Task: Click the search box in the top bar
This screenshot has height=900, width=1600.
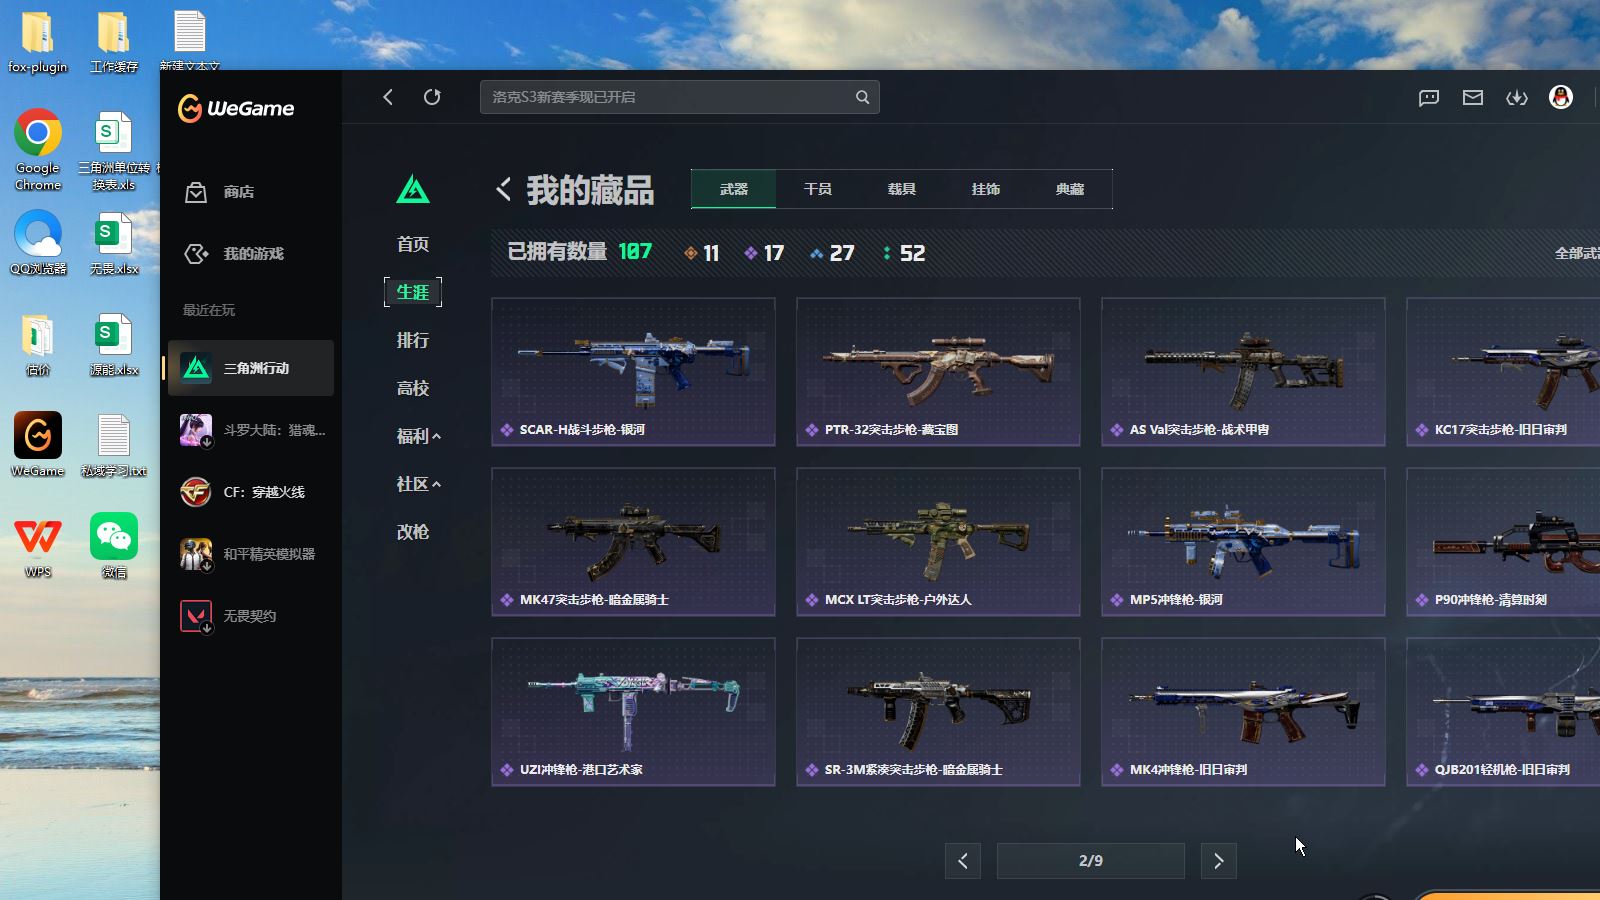Action: [680, 97]
